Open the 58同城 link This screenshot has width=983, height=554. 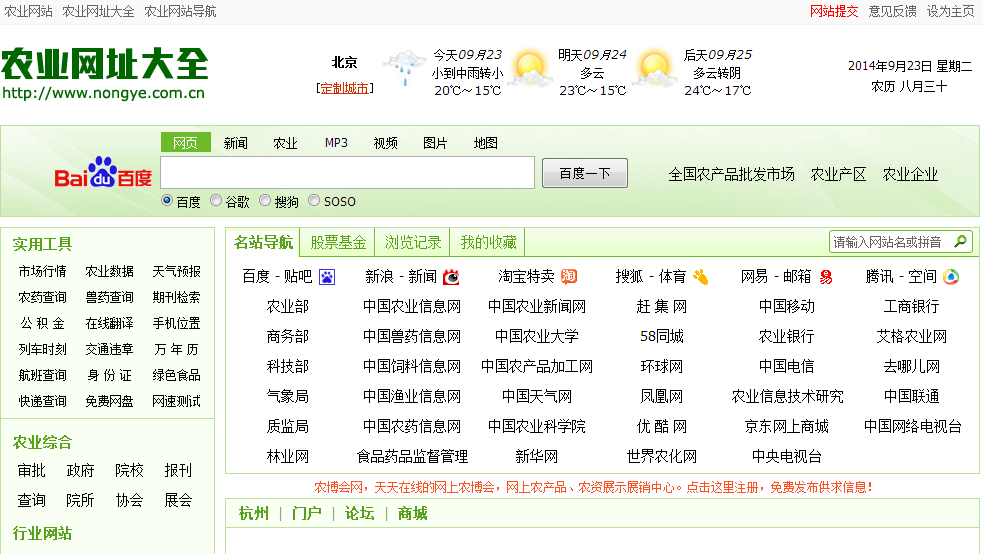coord(661,337)
